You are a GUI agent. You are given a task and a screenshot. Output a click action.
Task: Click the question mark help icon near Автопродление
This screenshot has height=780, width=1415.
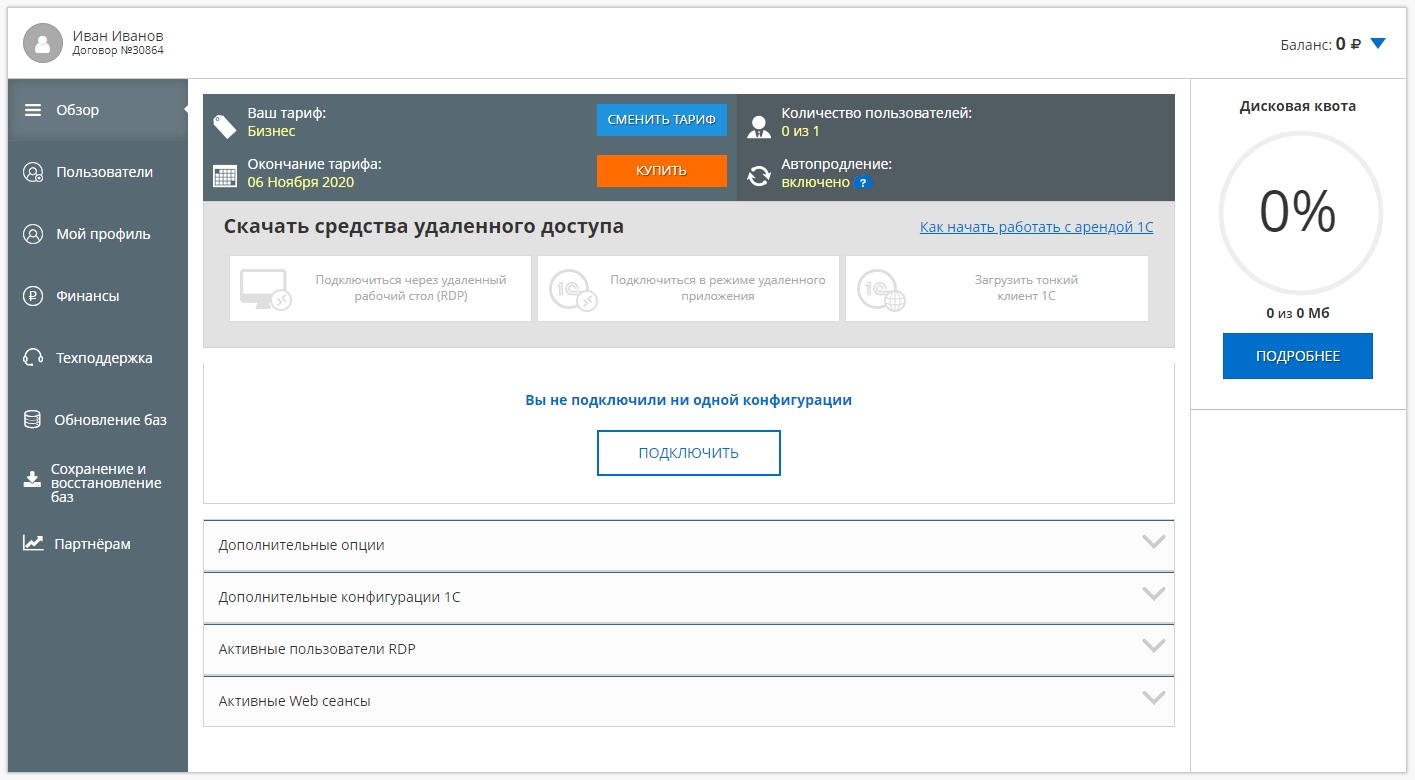coord(862,183)
